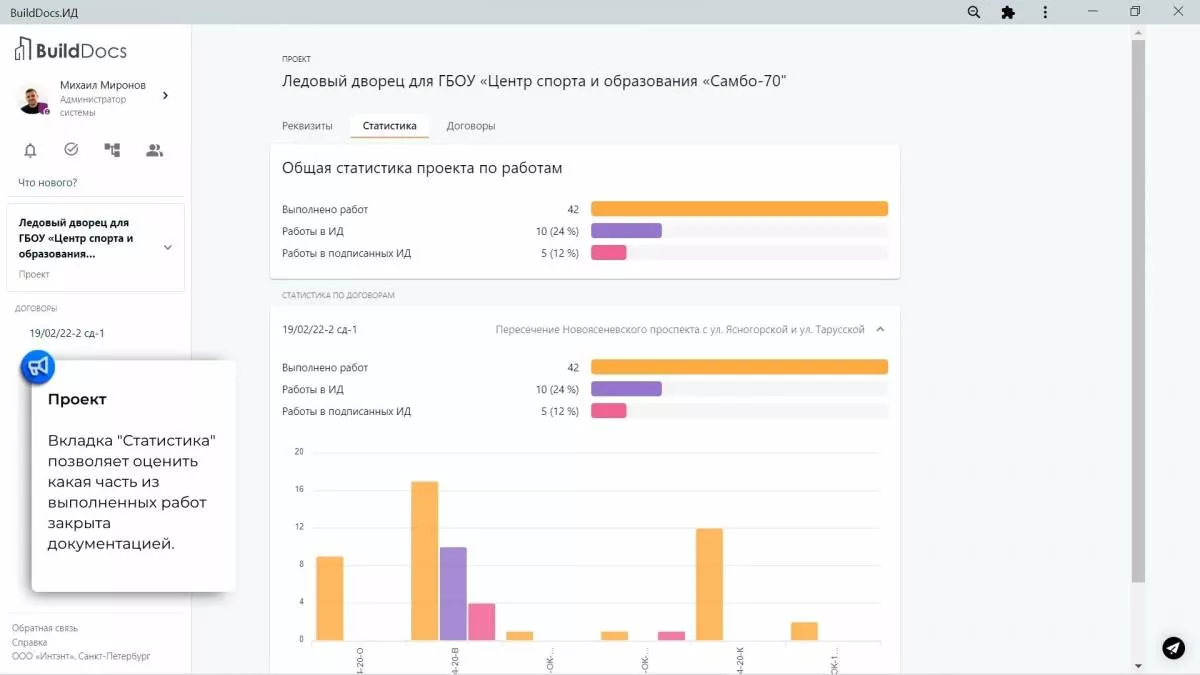Collapse the 19/02/22-2 сд-1 contract statistics
The width and height of the screenshot is (1200, 675).
pyautogui.click(x=880, y=329)
